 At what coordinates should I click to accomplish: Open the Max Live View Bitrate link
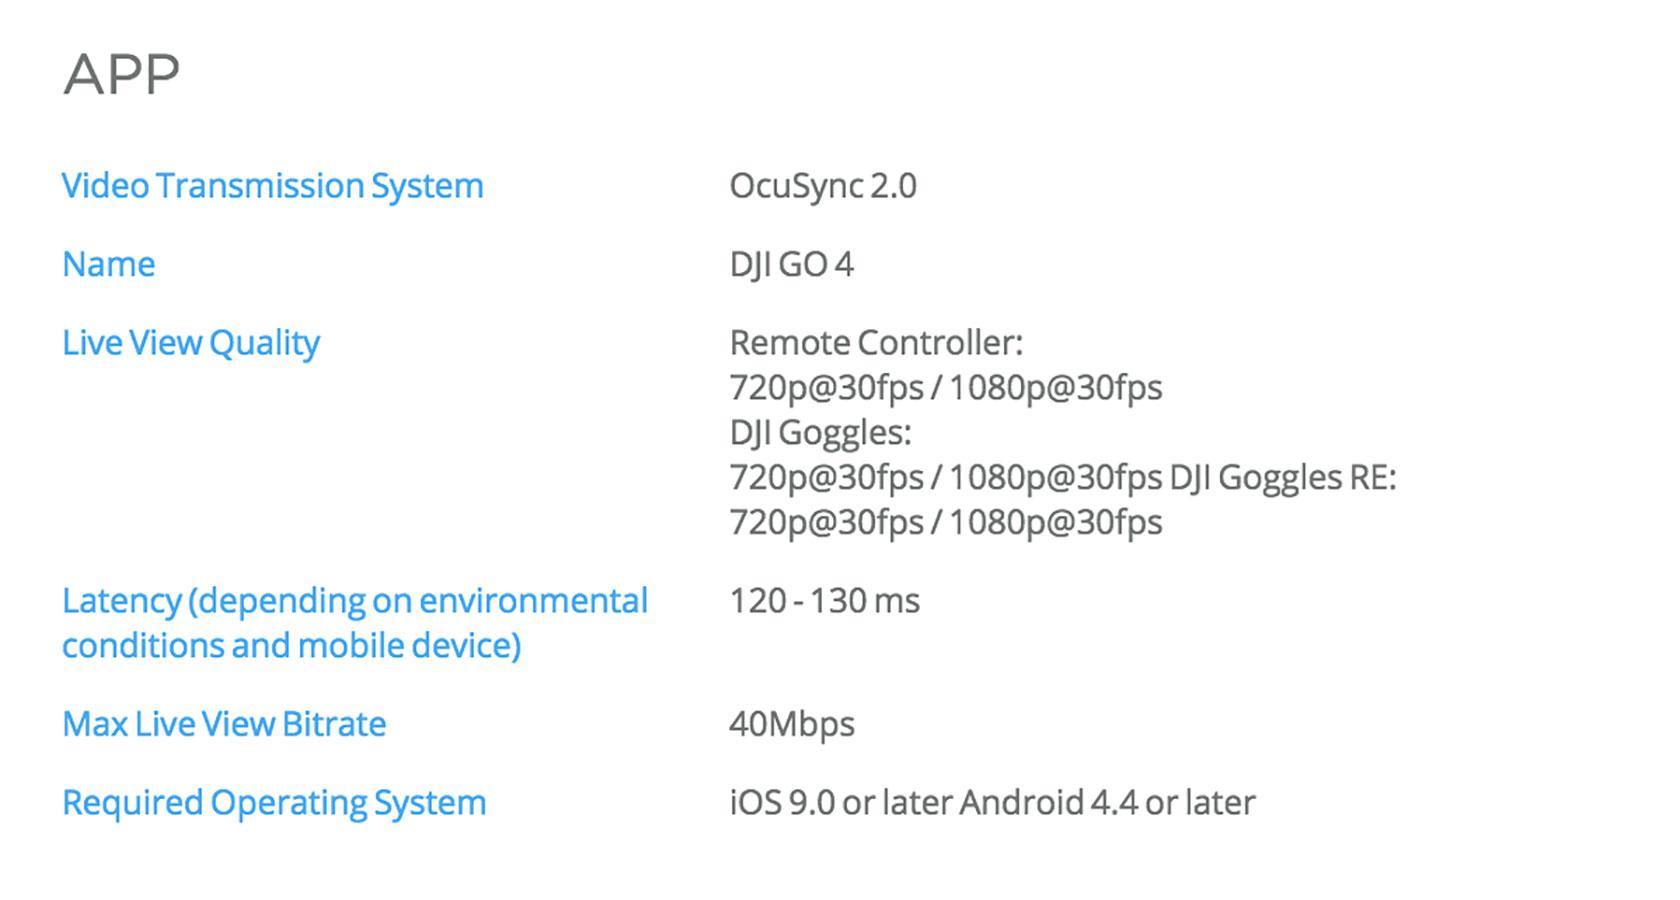coord(223,724)
